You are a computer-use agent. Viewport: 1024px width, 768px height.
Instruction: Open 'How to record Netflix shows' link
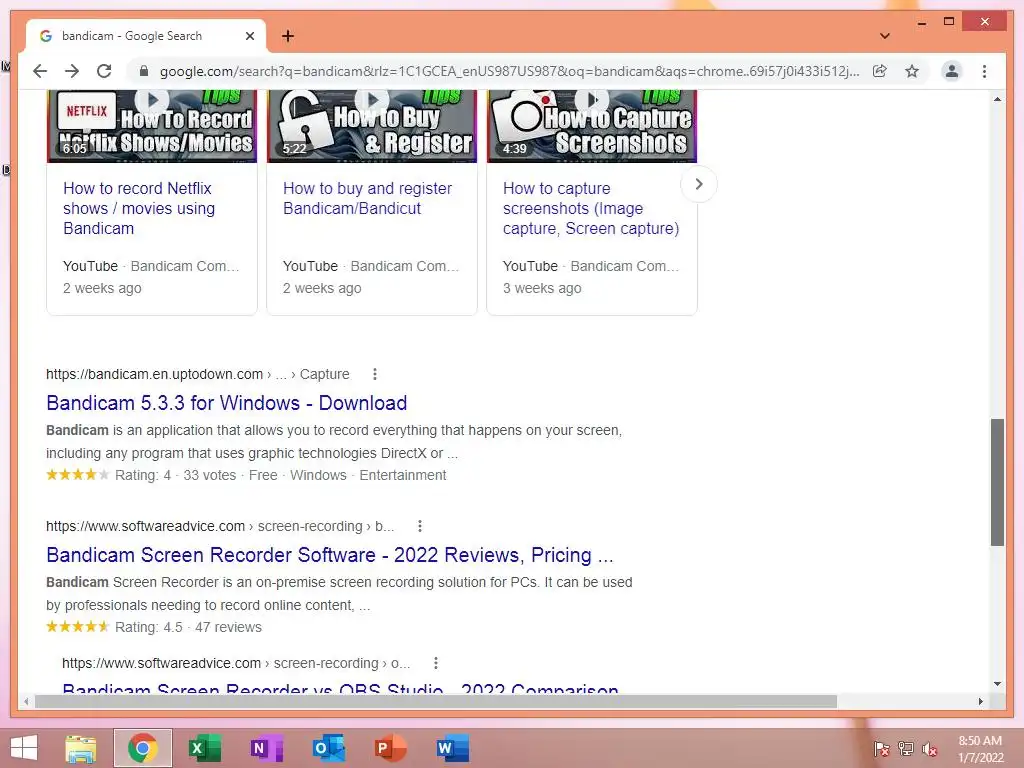click(x=139, y=208)
